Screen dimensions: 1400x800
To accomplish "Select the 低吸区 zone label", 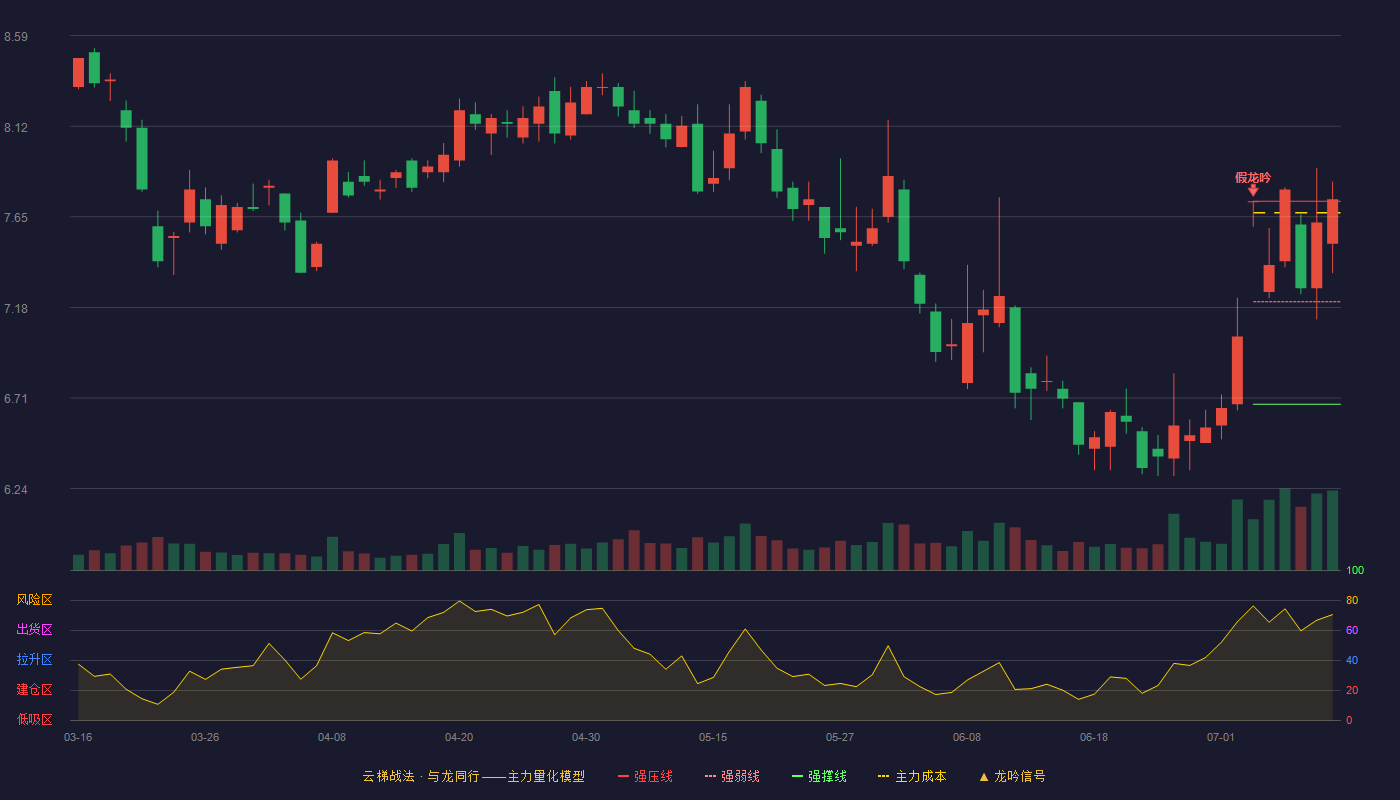I will point(34,719).
